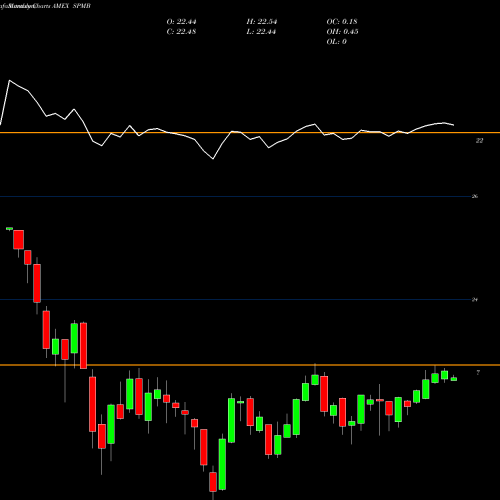This screenshot has width=500, height=500.
Task: Click the "26" price axis label
Action: click(x=475, y=196)
